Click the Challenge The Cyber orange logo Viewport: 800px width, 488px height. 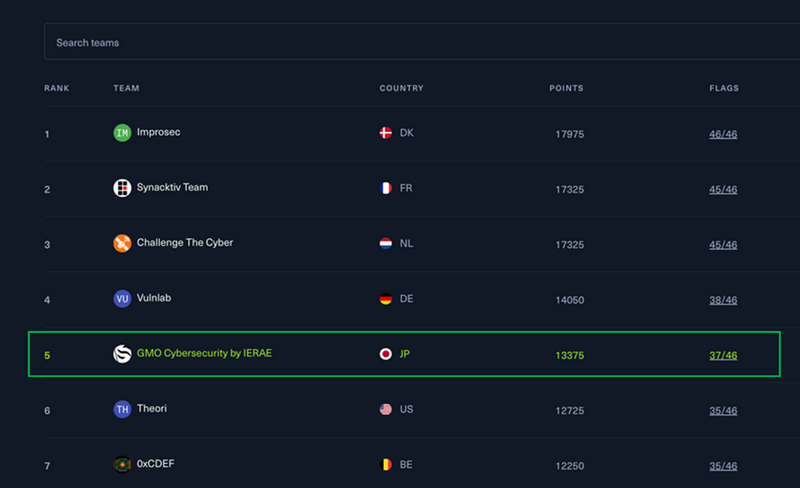point(122,243)
